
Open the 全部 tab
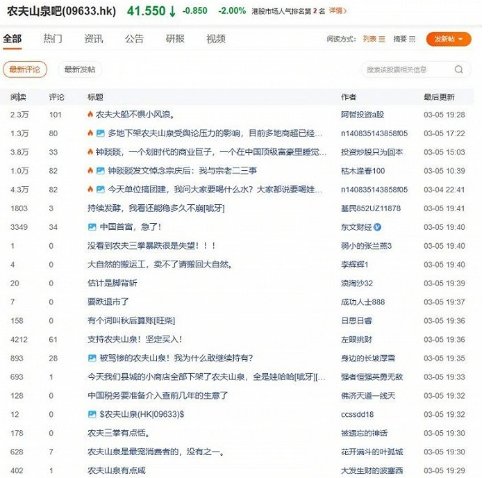[x=12, y=39]
